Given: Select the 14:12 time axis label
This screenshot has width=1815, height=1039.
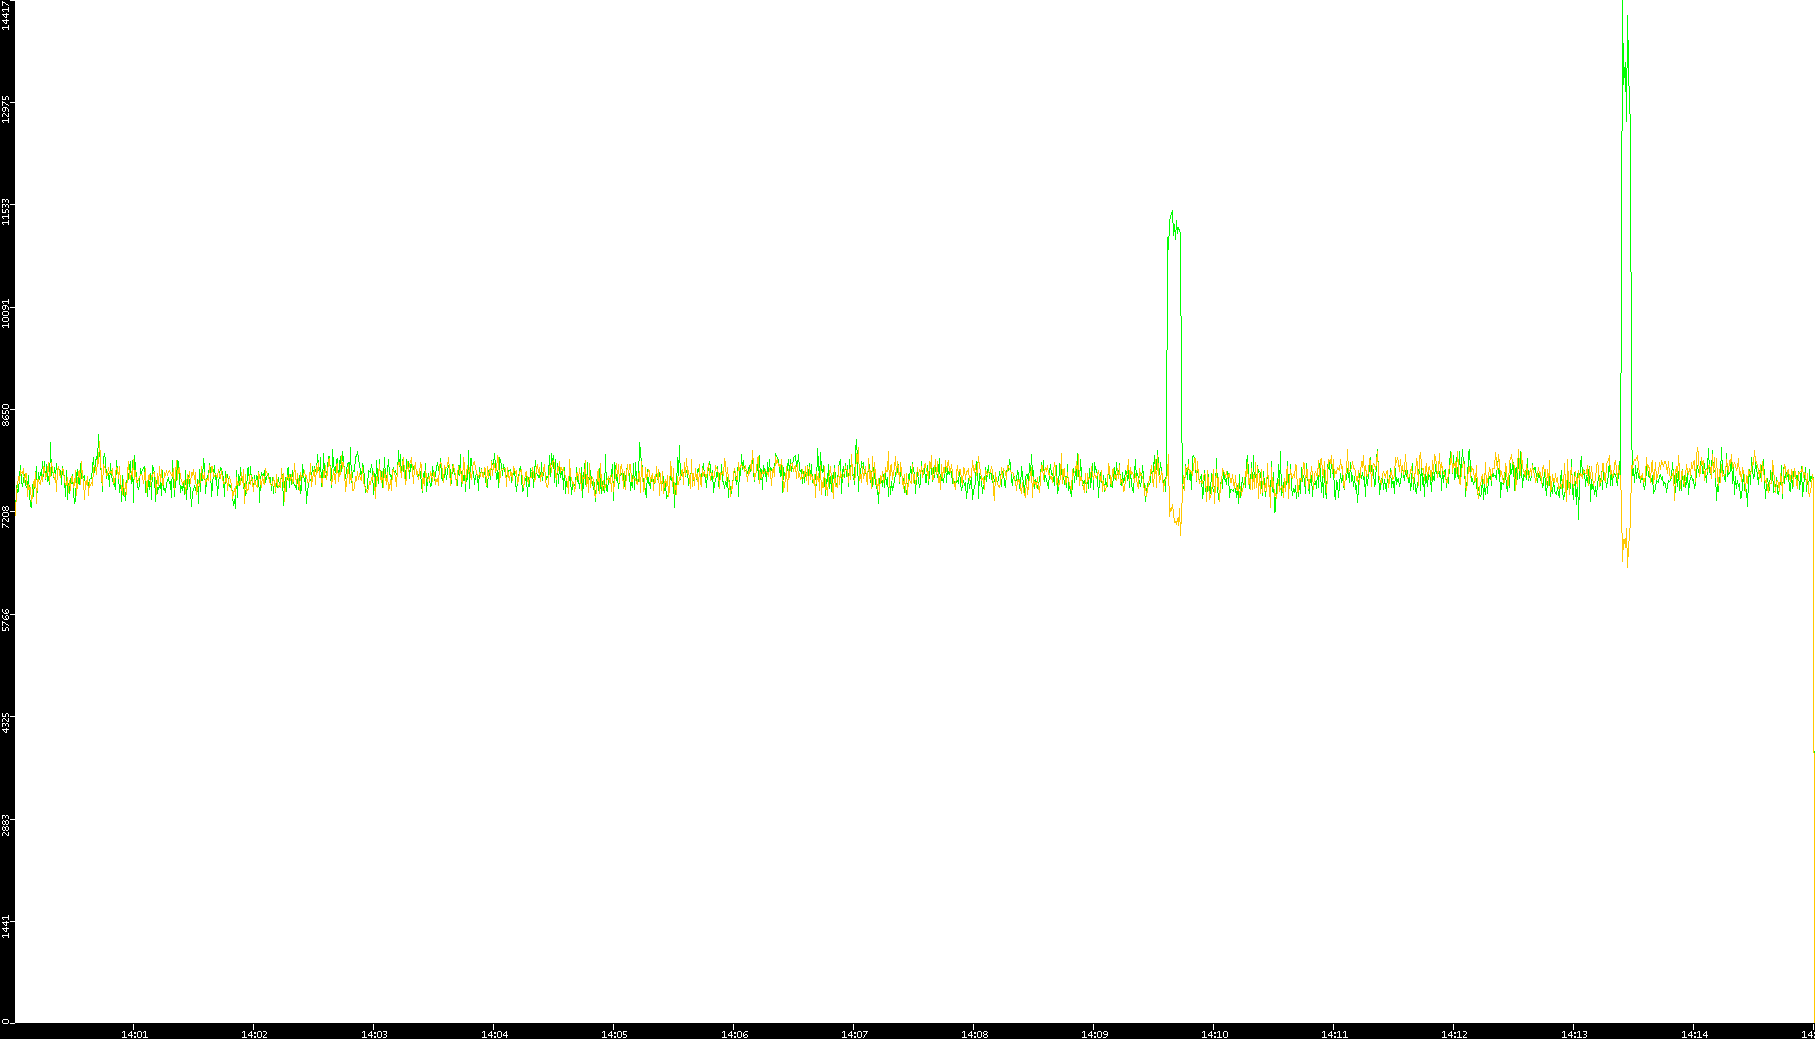Looking at the screenshot, I should pyautogui.click(x=1454, y=1034).
